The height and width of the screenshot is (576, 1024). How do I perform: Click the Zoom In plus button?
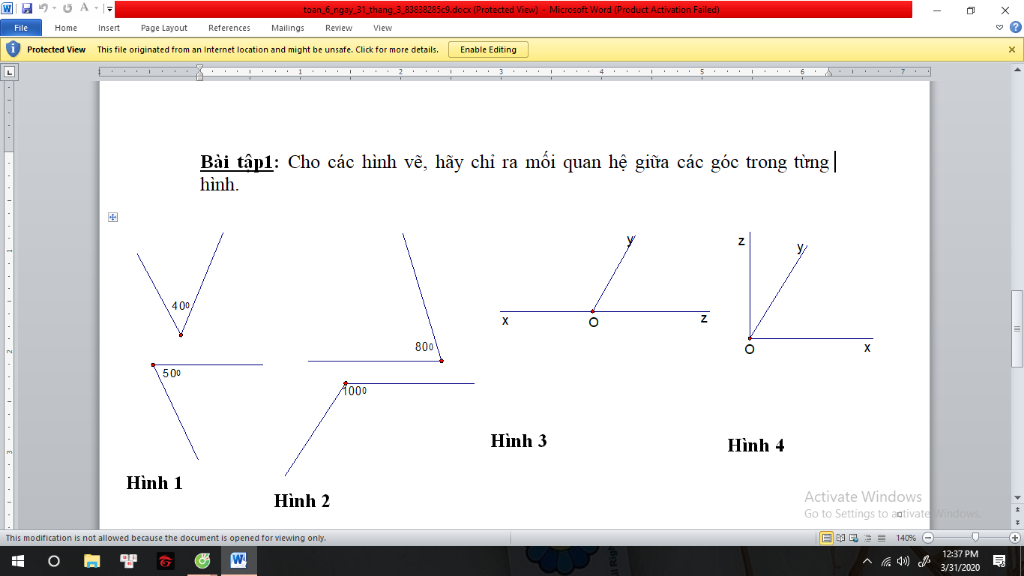[x=1014, y=538]
